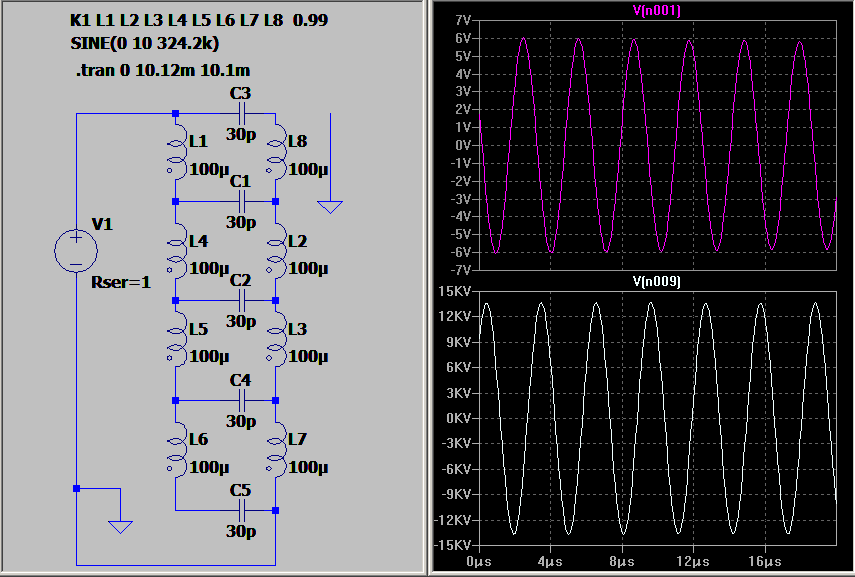Select the 100µ value of L8

point(308,169)
